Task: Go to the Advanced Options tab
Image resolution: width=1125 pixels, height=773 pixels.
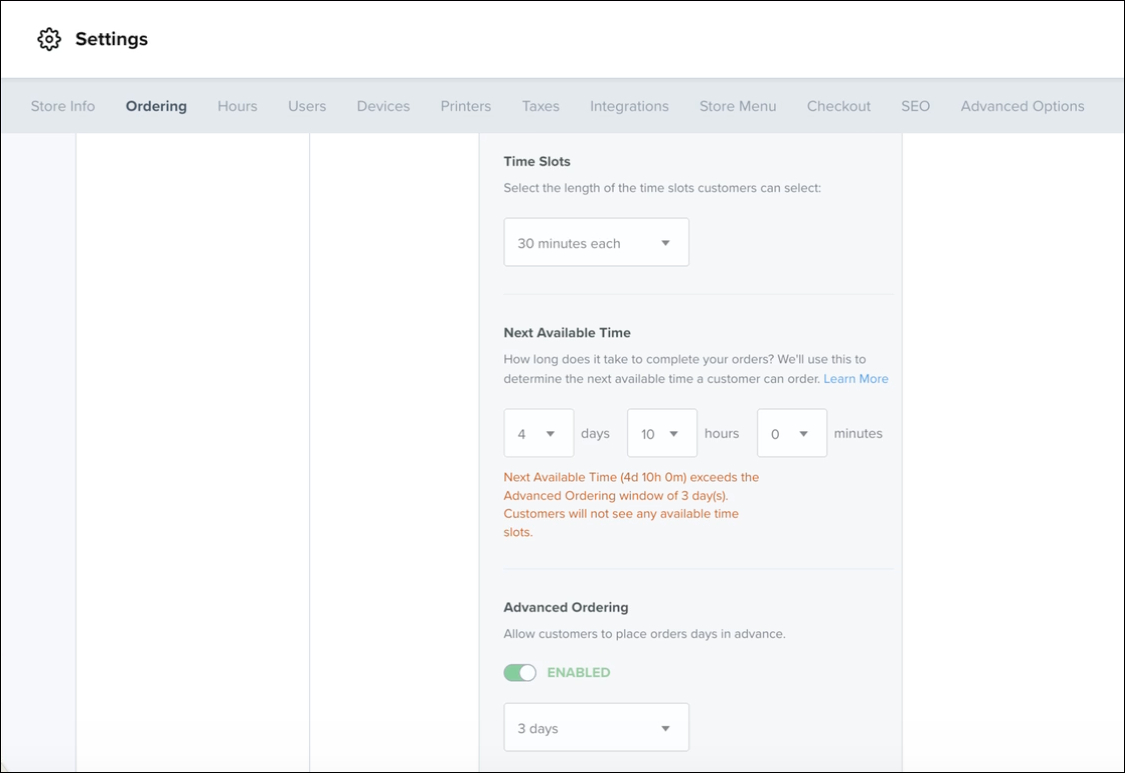Action: [1022, 106]
